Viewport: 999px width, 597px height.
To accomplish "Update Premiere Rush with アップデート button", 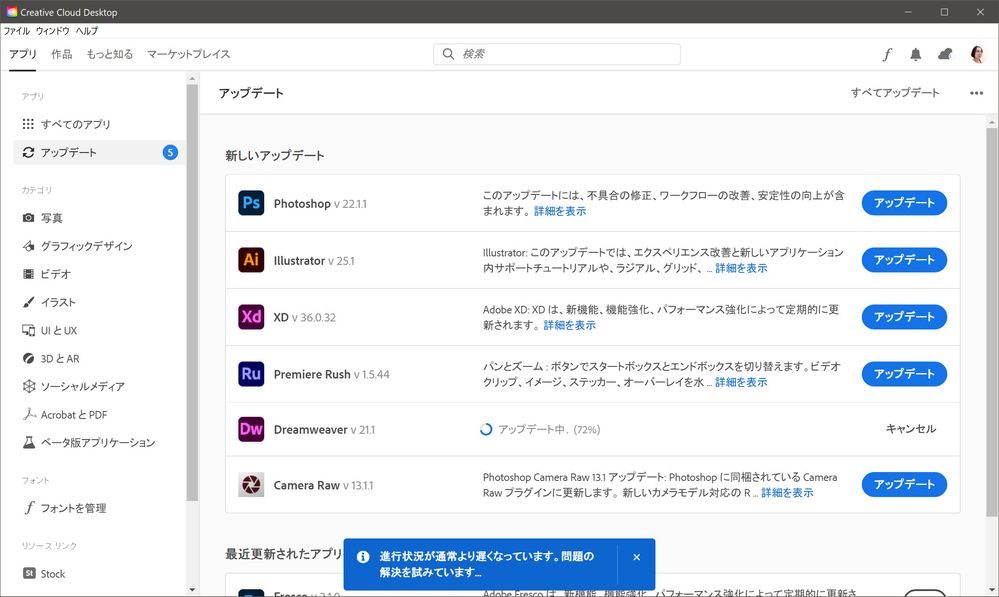I will 904,374.
